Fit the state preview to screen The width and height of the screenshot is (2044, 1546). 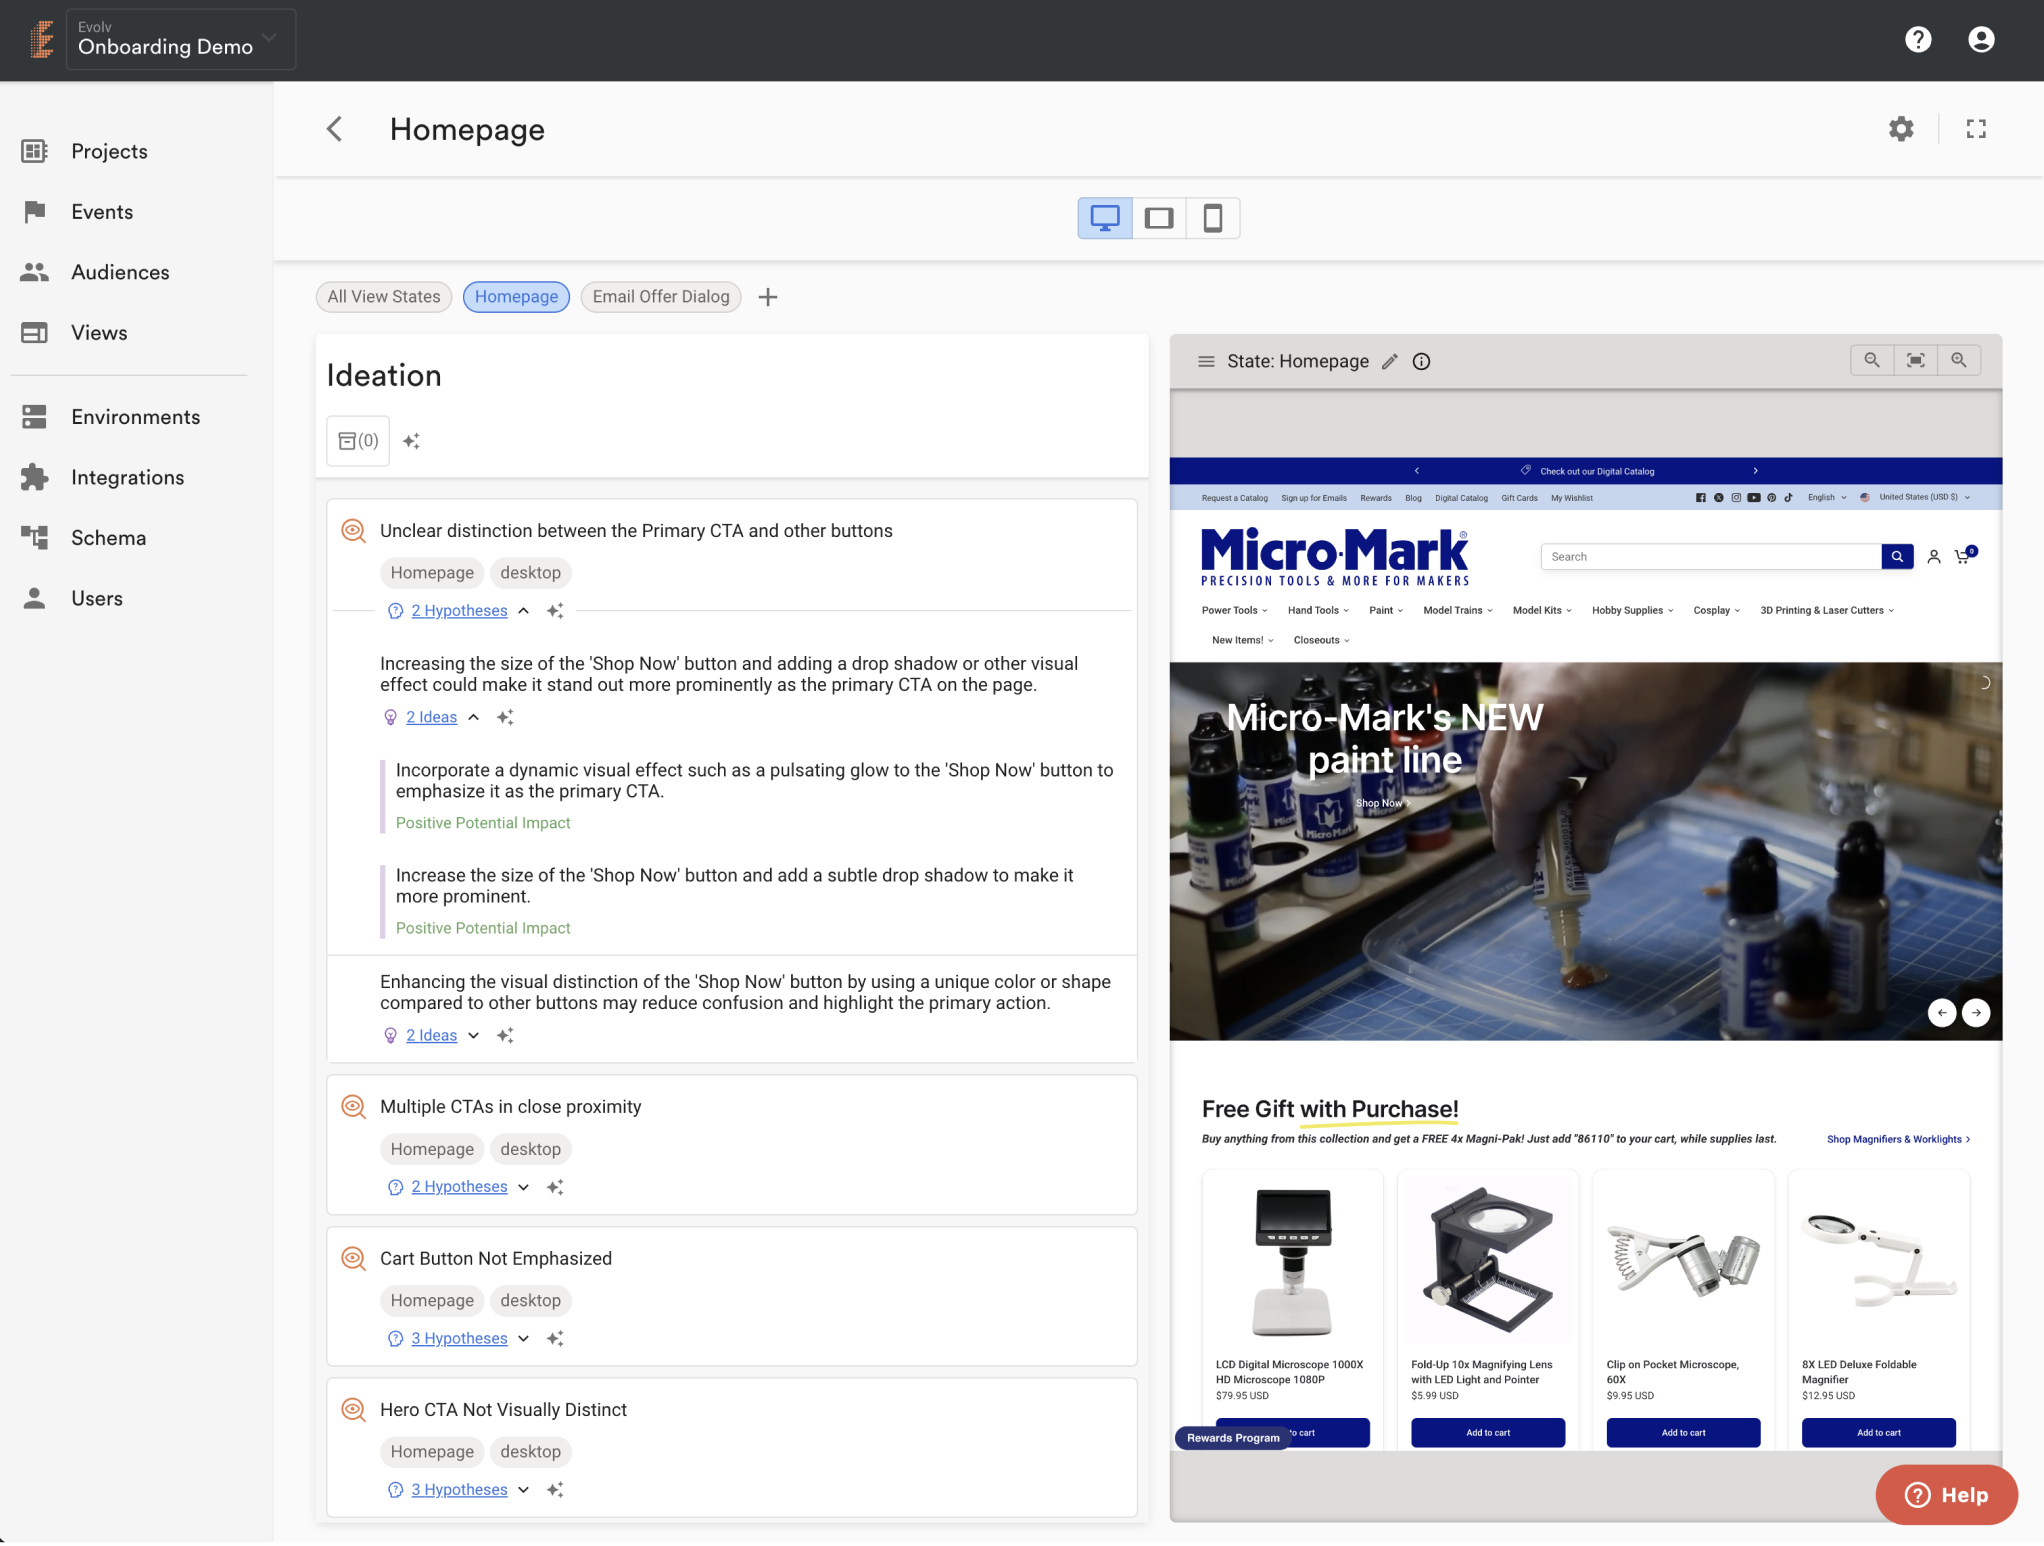point(1914,360)
